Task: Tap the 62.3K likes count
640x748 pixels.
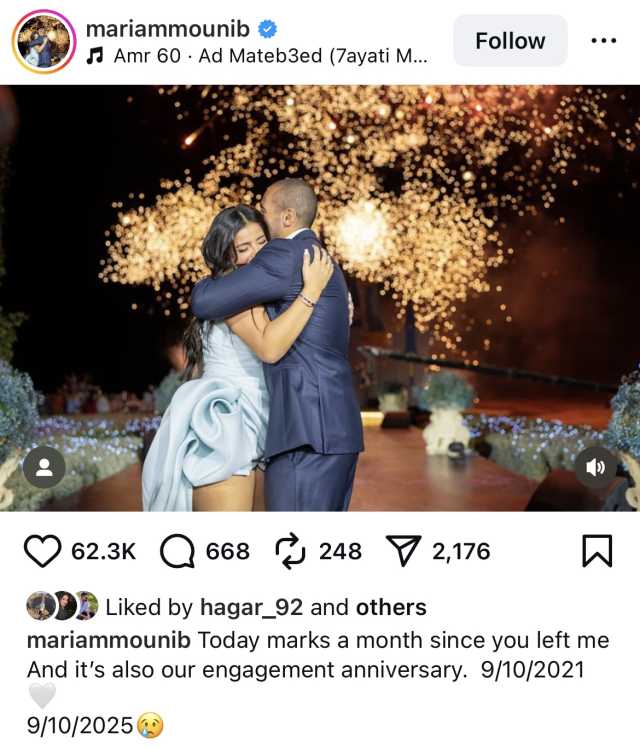Action: [x=103, y=551]
